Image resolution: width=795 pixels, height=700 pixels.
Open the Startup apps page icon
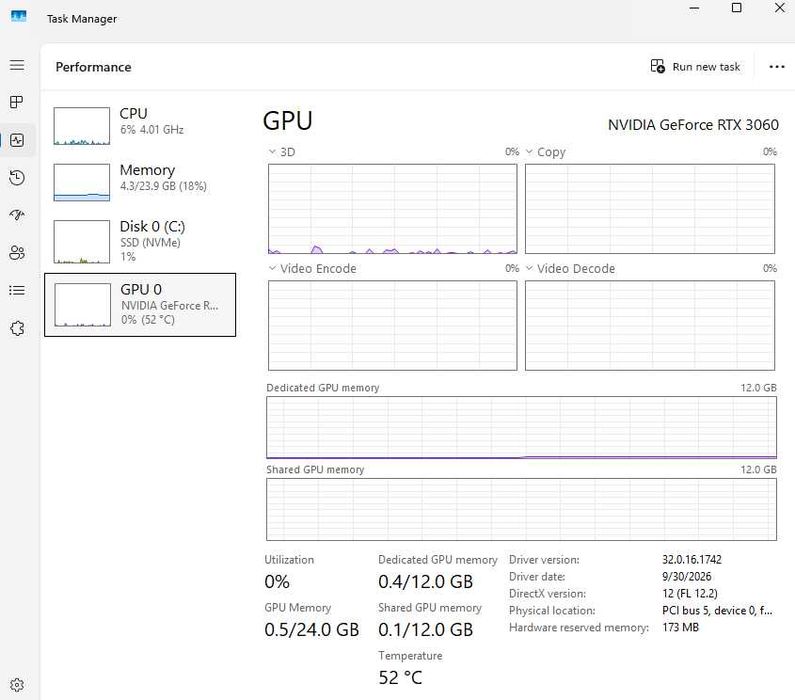pos(17,215)
